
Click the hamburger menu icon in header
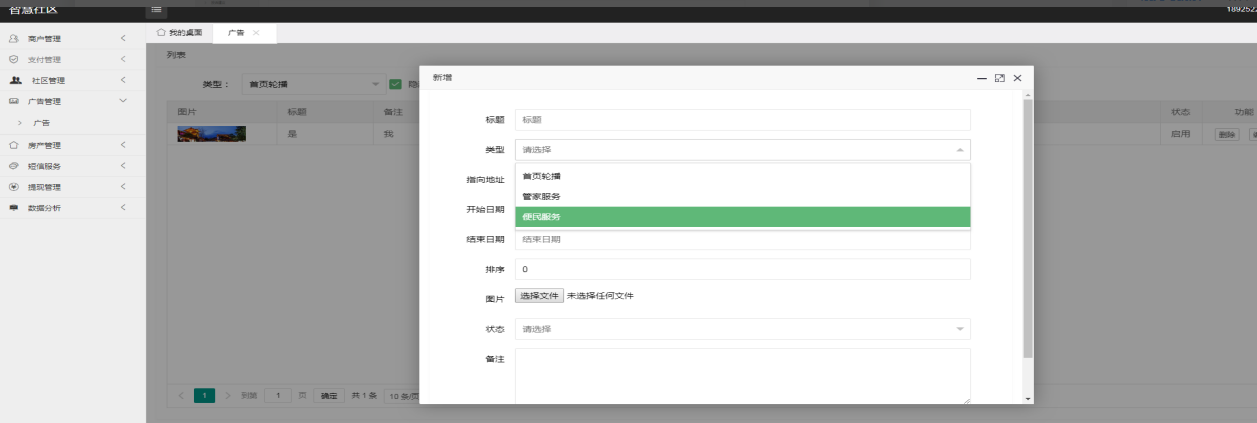pos(157,9)
